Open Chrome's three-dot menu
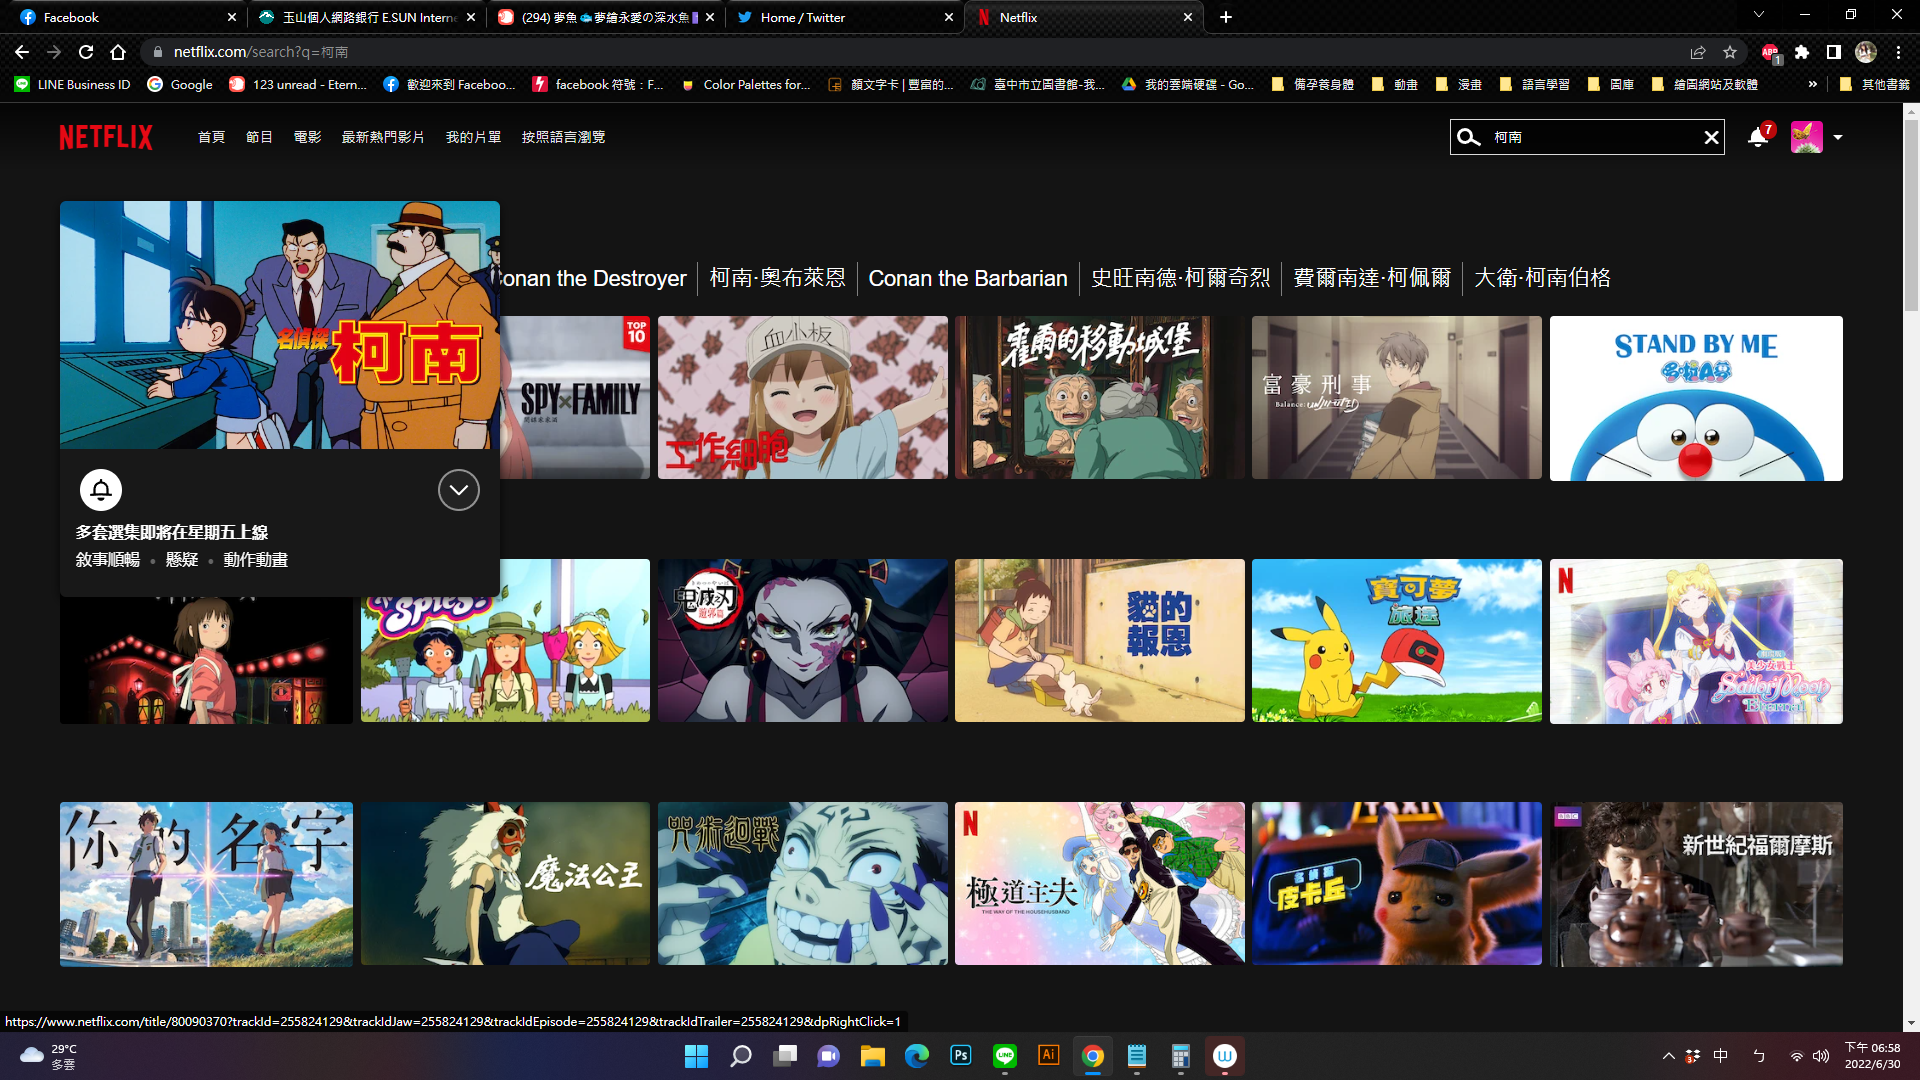 coord(1898,52)
